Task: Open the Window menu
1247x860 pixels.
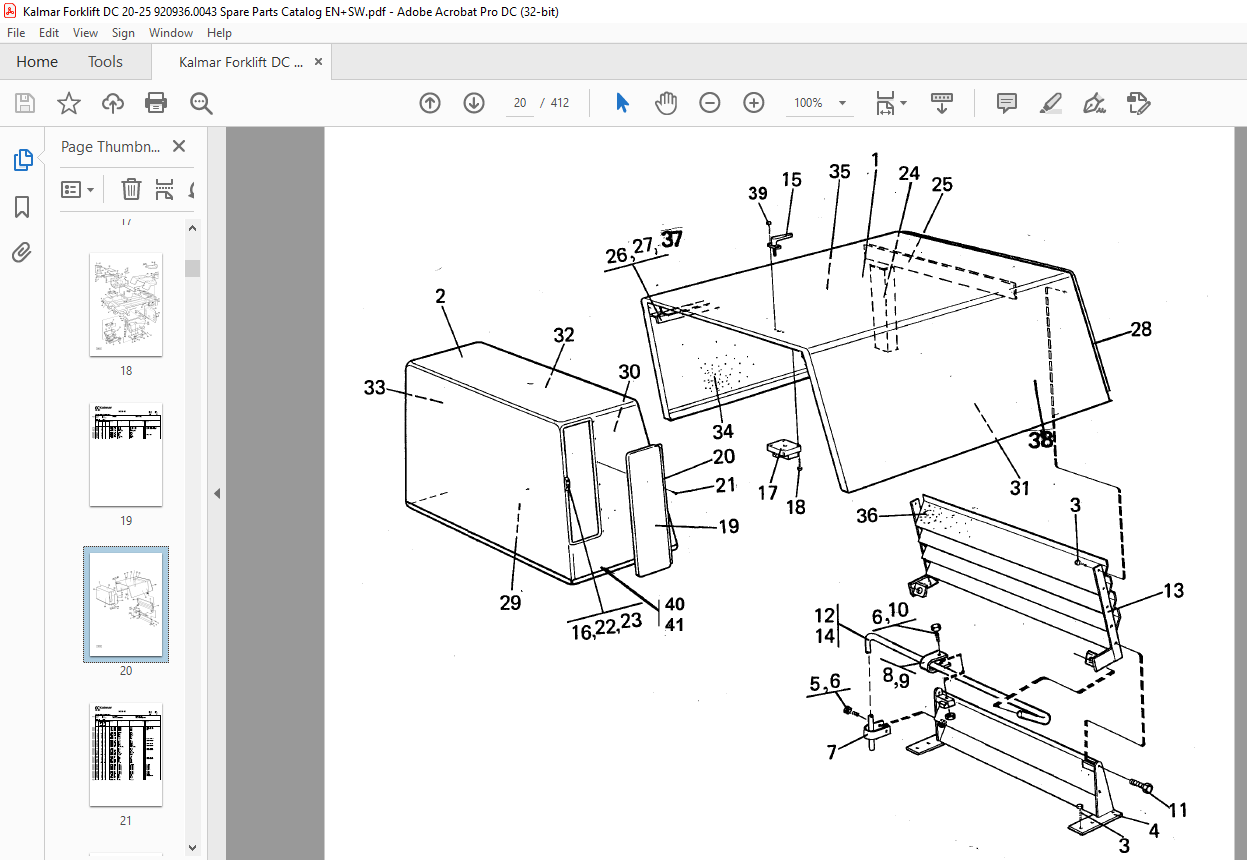Action: click(x=171, y=33)
